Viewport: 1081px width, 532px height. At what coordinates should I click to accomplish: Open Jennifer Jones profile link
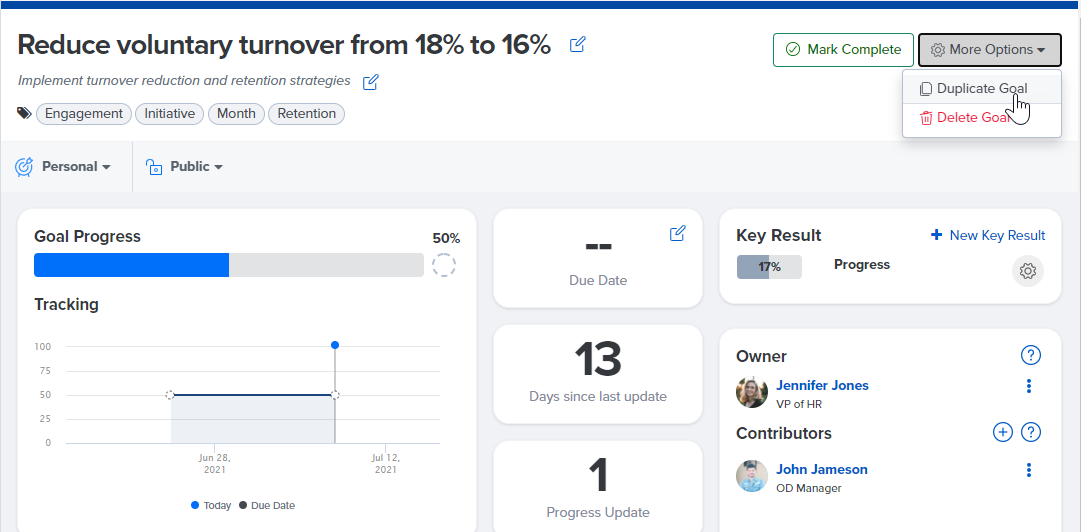pos(822,385)
